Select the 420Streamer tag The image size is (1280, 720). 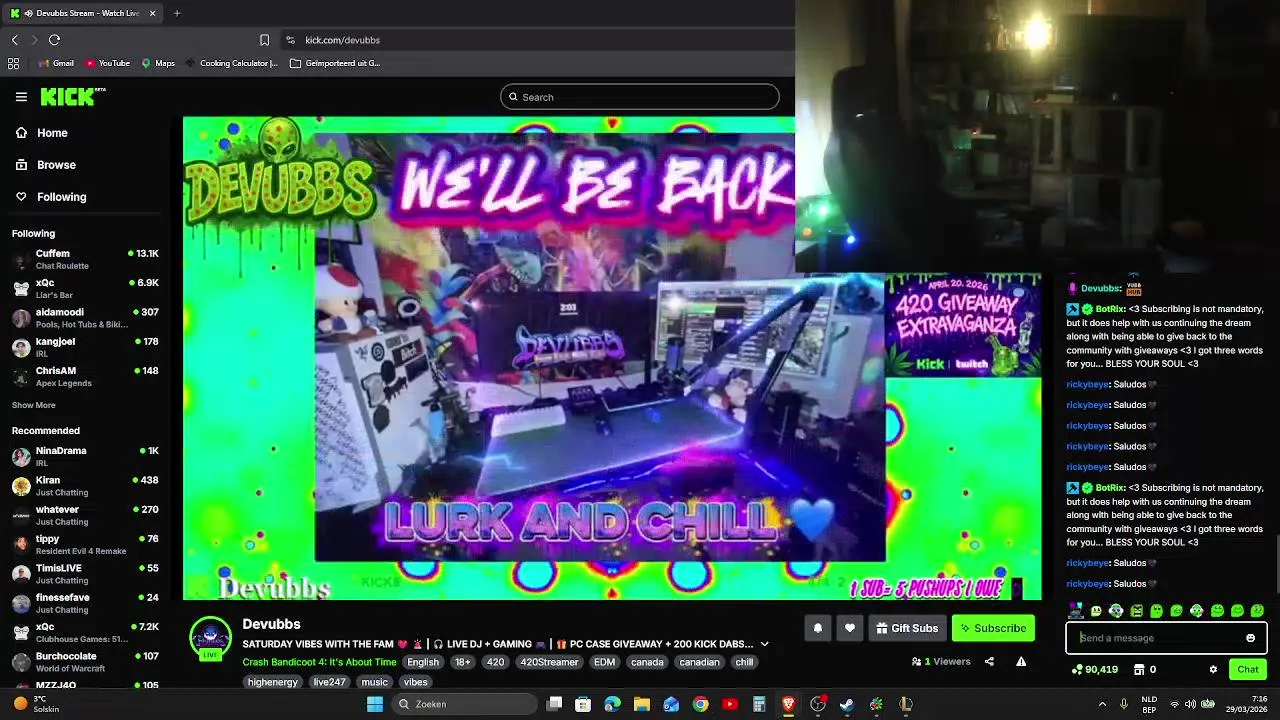point(549,662)
